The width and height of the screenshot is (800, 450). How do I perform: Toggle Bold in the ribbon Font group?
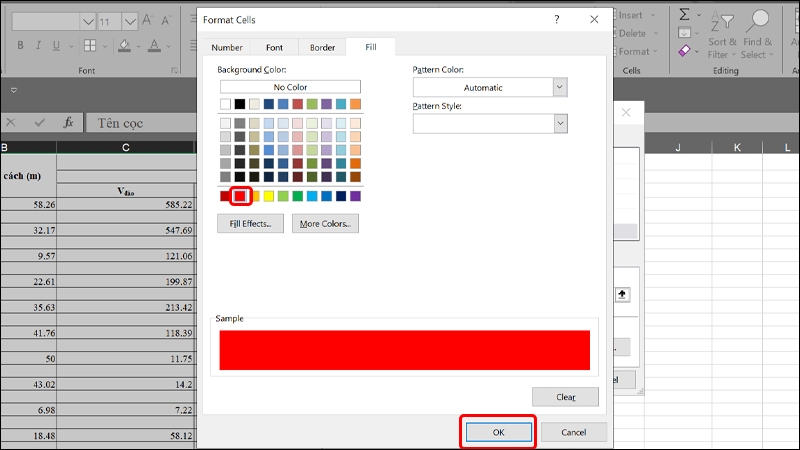[20, 45]
